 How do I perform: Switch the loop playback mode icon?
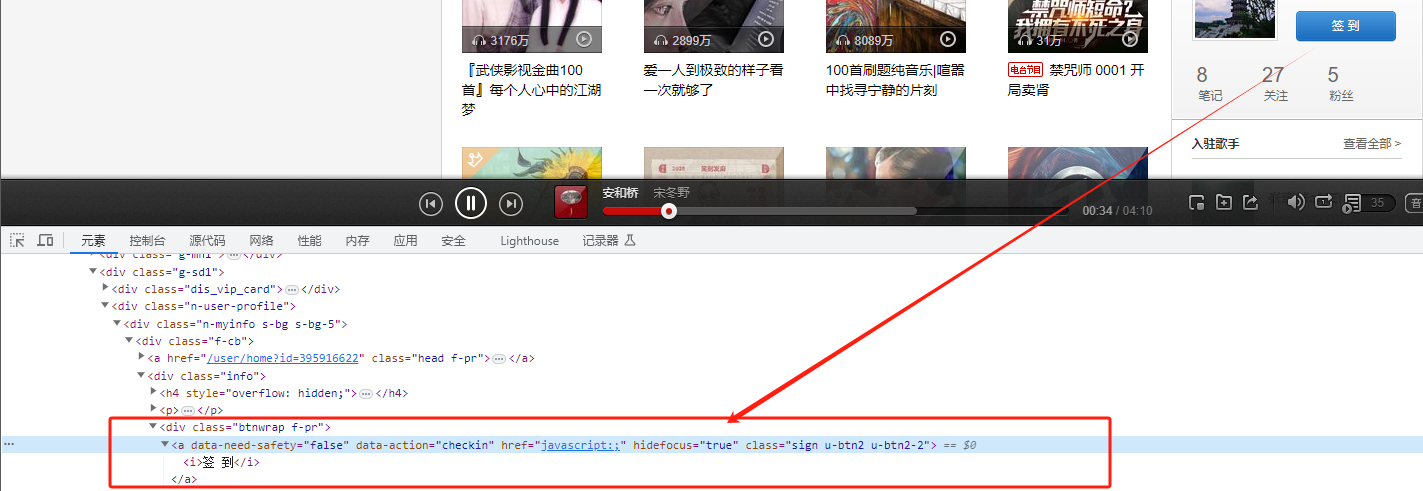1324,202
